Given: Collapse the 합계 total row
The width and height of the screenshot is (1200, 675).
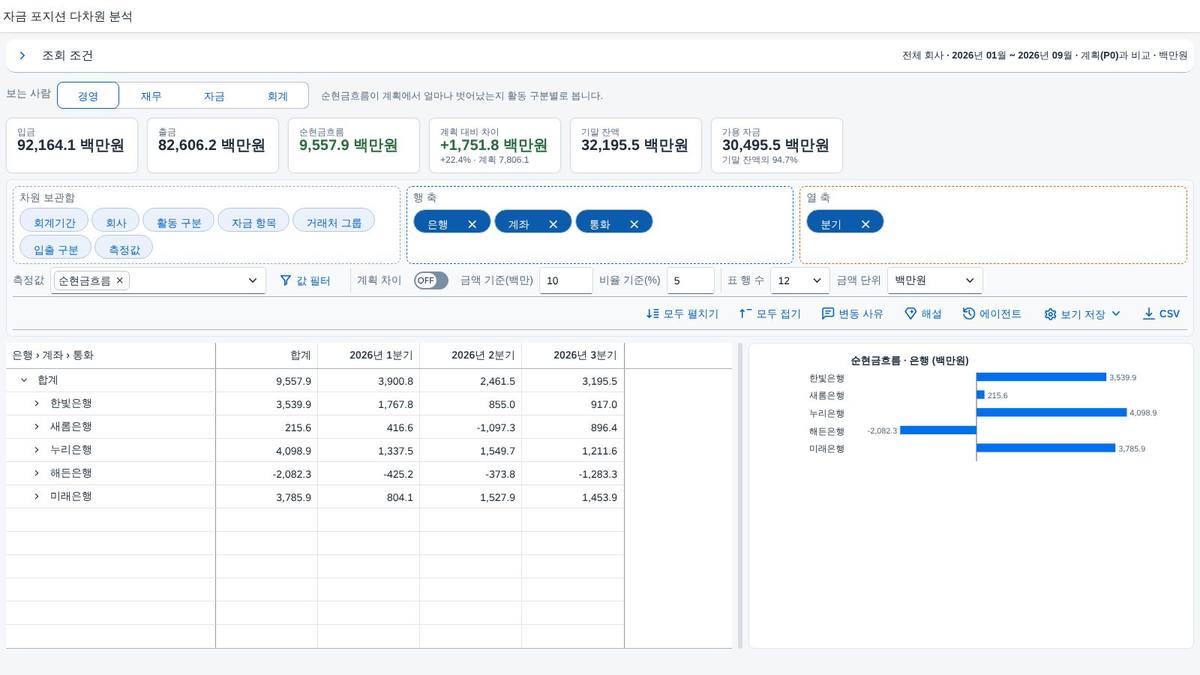Looking at the screenshot, I should coord(23,380).
